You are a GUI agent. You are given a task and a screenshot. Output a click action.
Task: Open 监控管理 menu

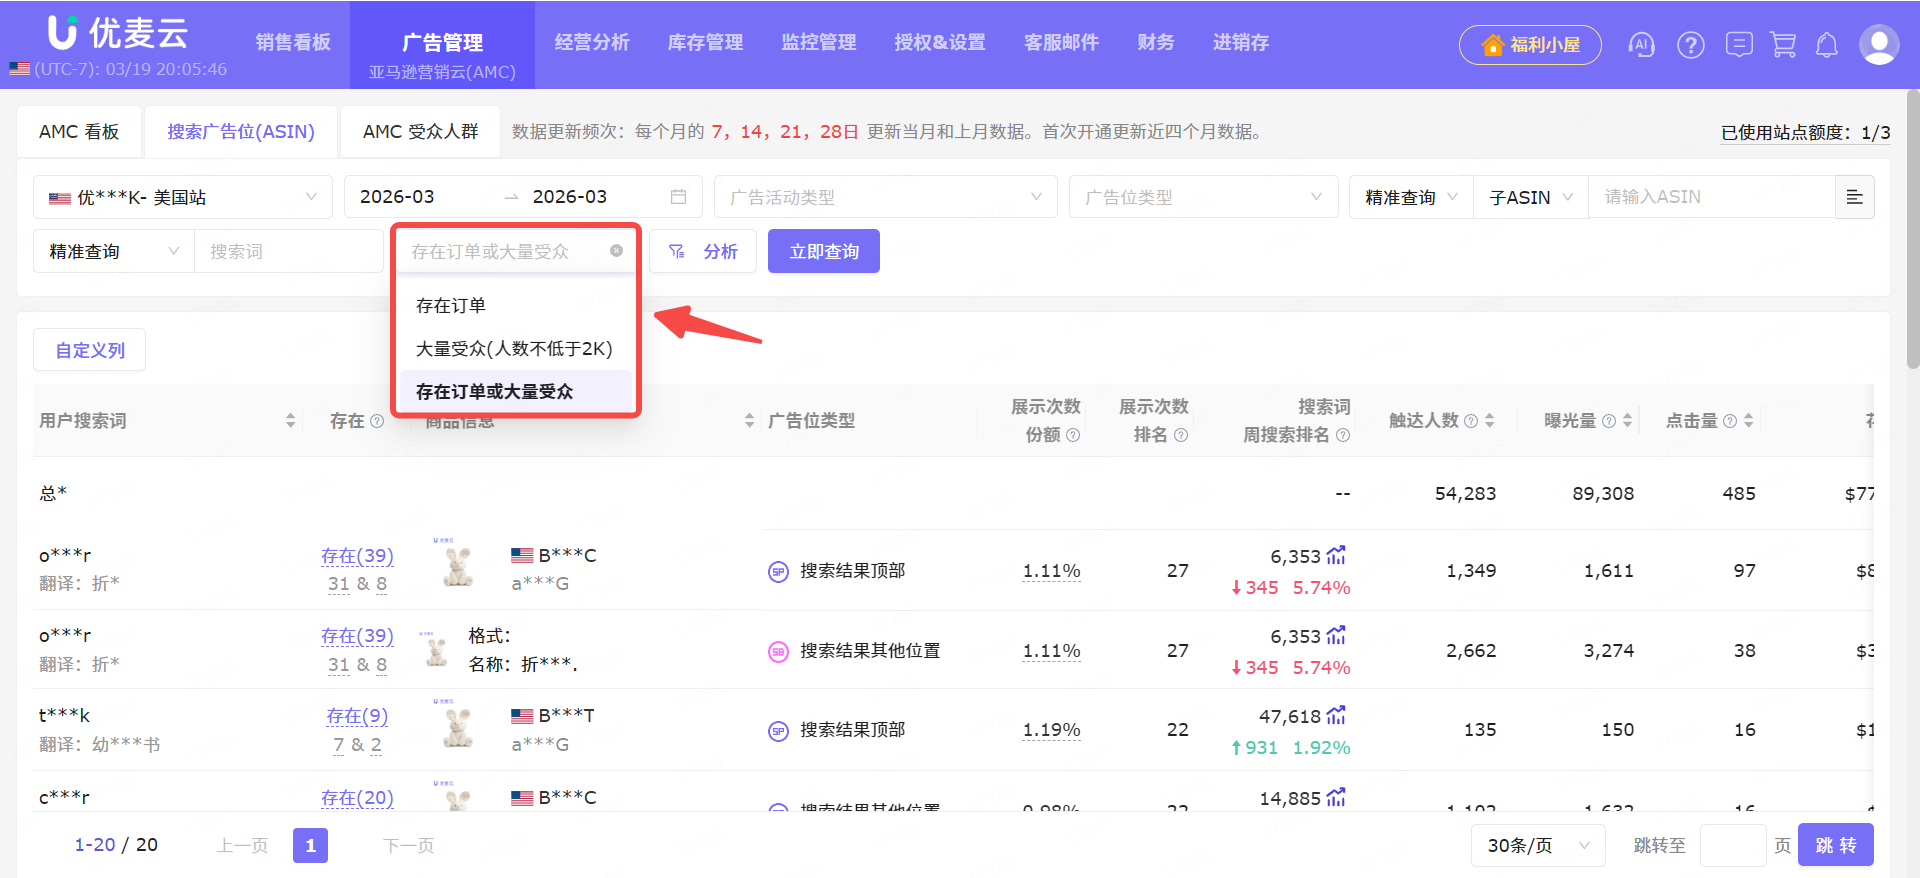point(819,42)
